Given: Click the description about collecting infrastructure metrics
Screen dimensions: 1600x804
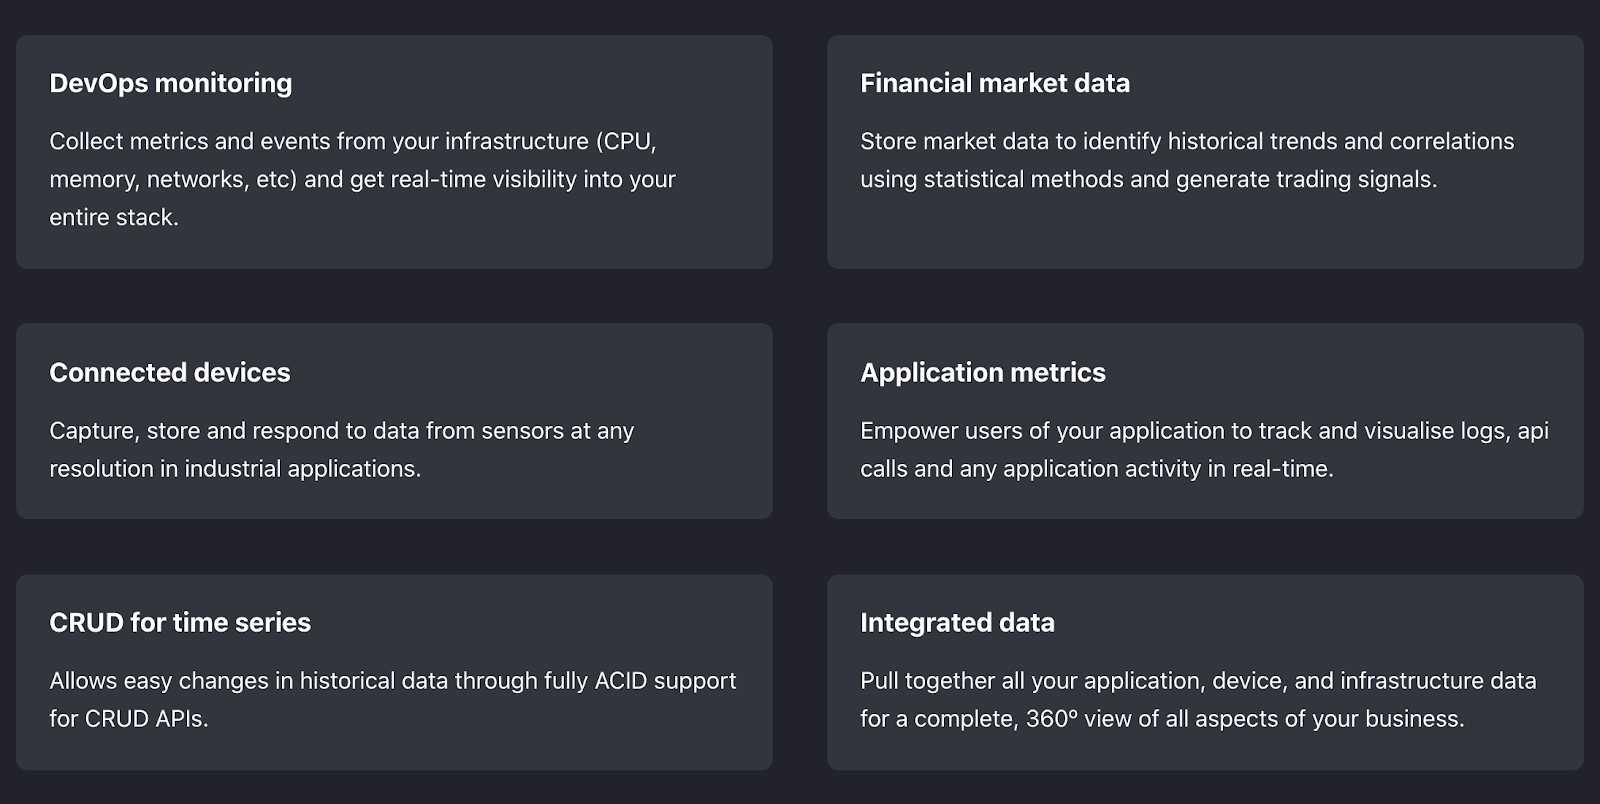Looking at the screenshot, I should pos(362,179).
